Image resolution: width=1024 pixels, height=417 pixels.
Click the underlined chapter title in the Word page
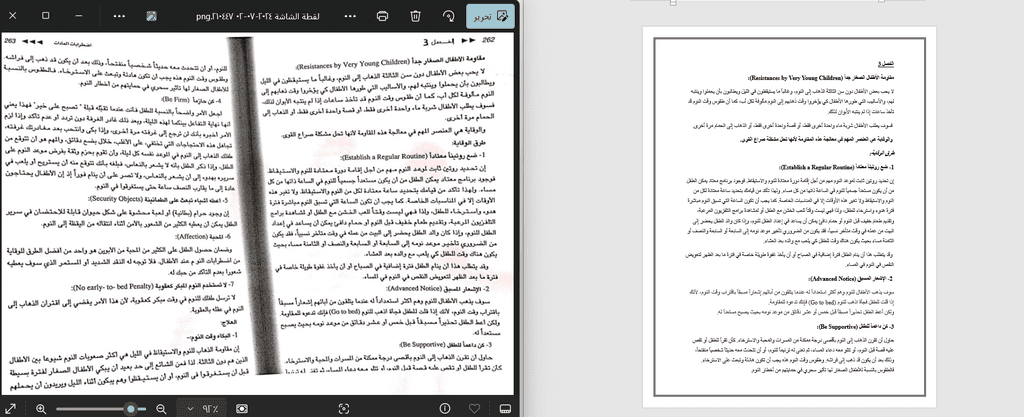coord(885,63)
